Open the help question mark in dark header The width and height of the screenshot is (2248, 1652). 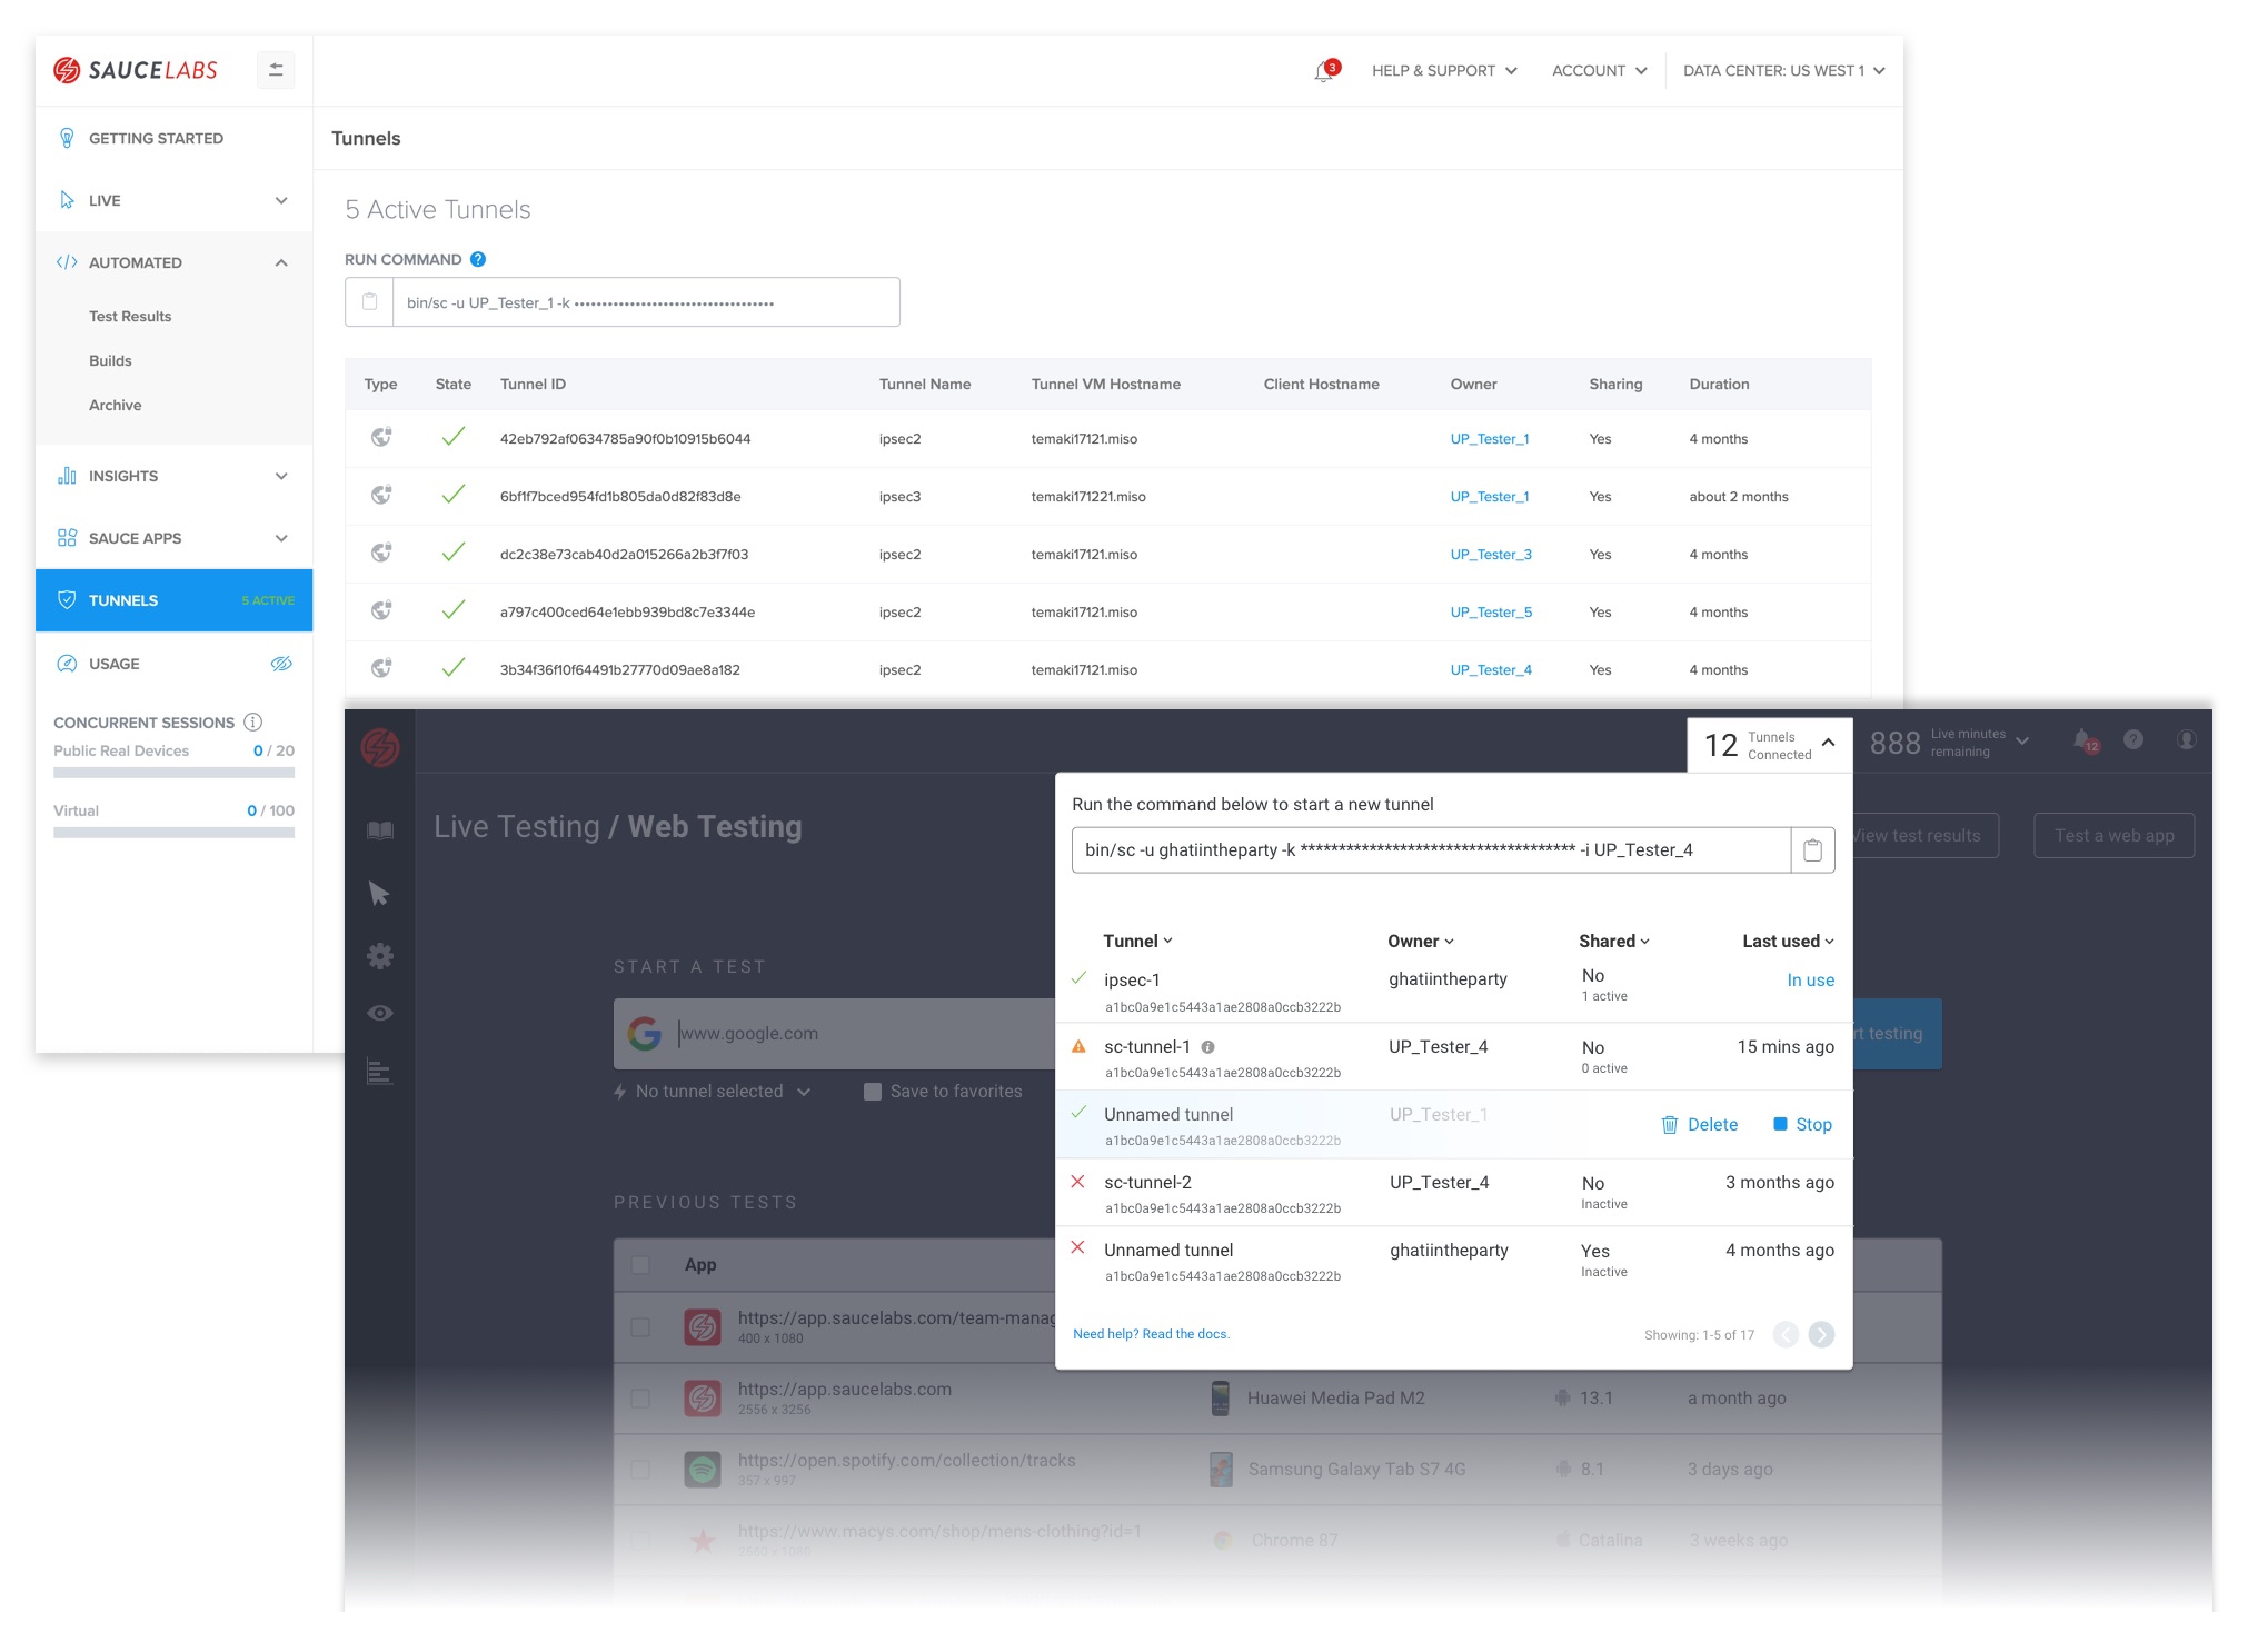point(2134,740)
